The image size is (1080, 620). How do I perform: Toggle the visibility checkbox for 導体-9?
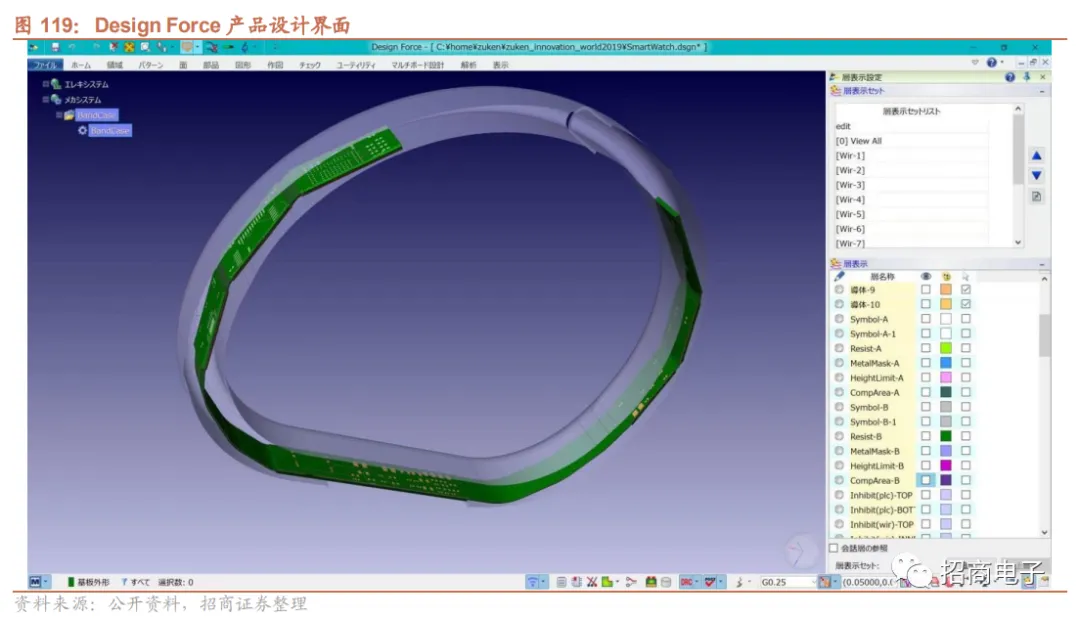[926, 289]
